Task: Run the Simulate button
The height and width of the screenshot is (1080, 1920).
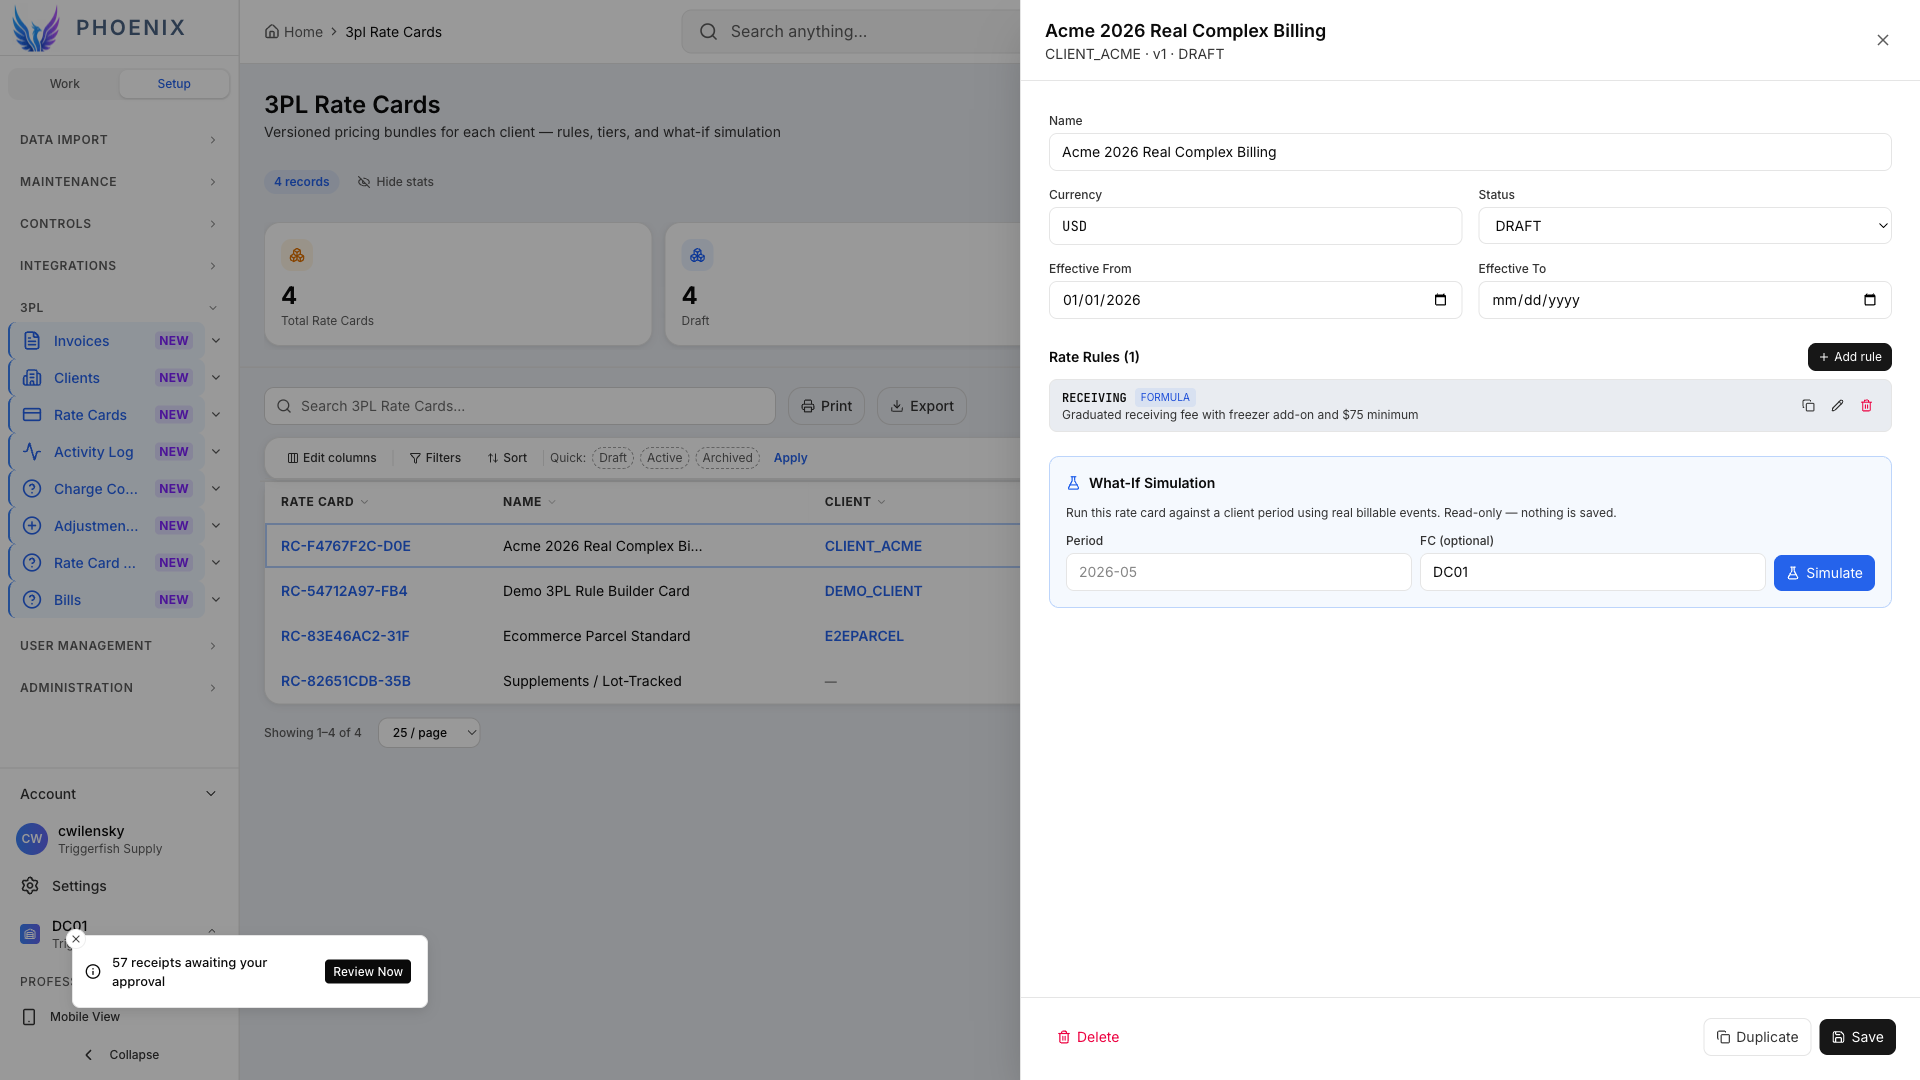Action: click(1824, 573)
